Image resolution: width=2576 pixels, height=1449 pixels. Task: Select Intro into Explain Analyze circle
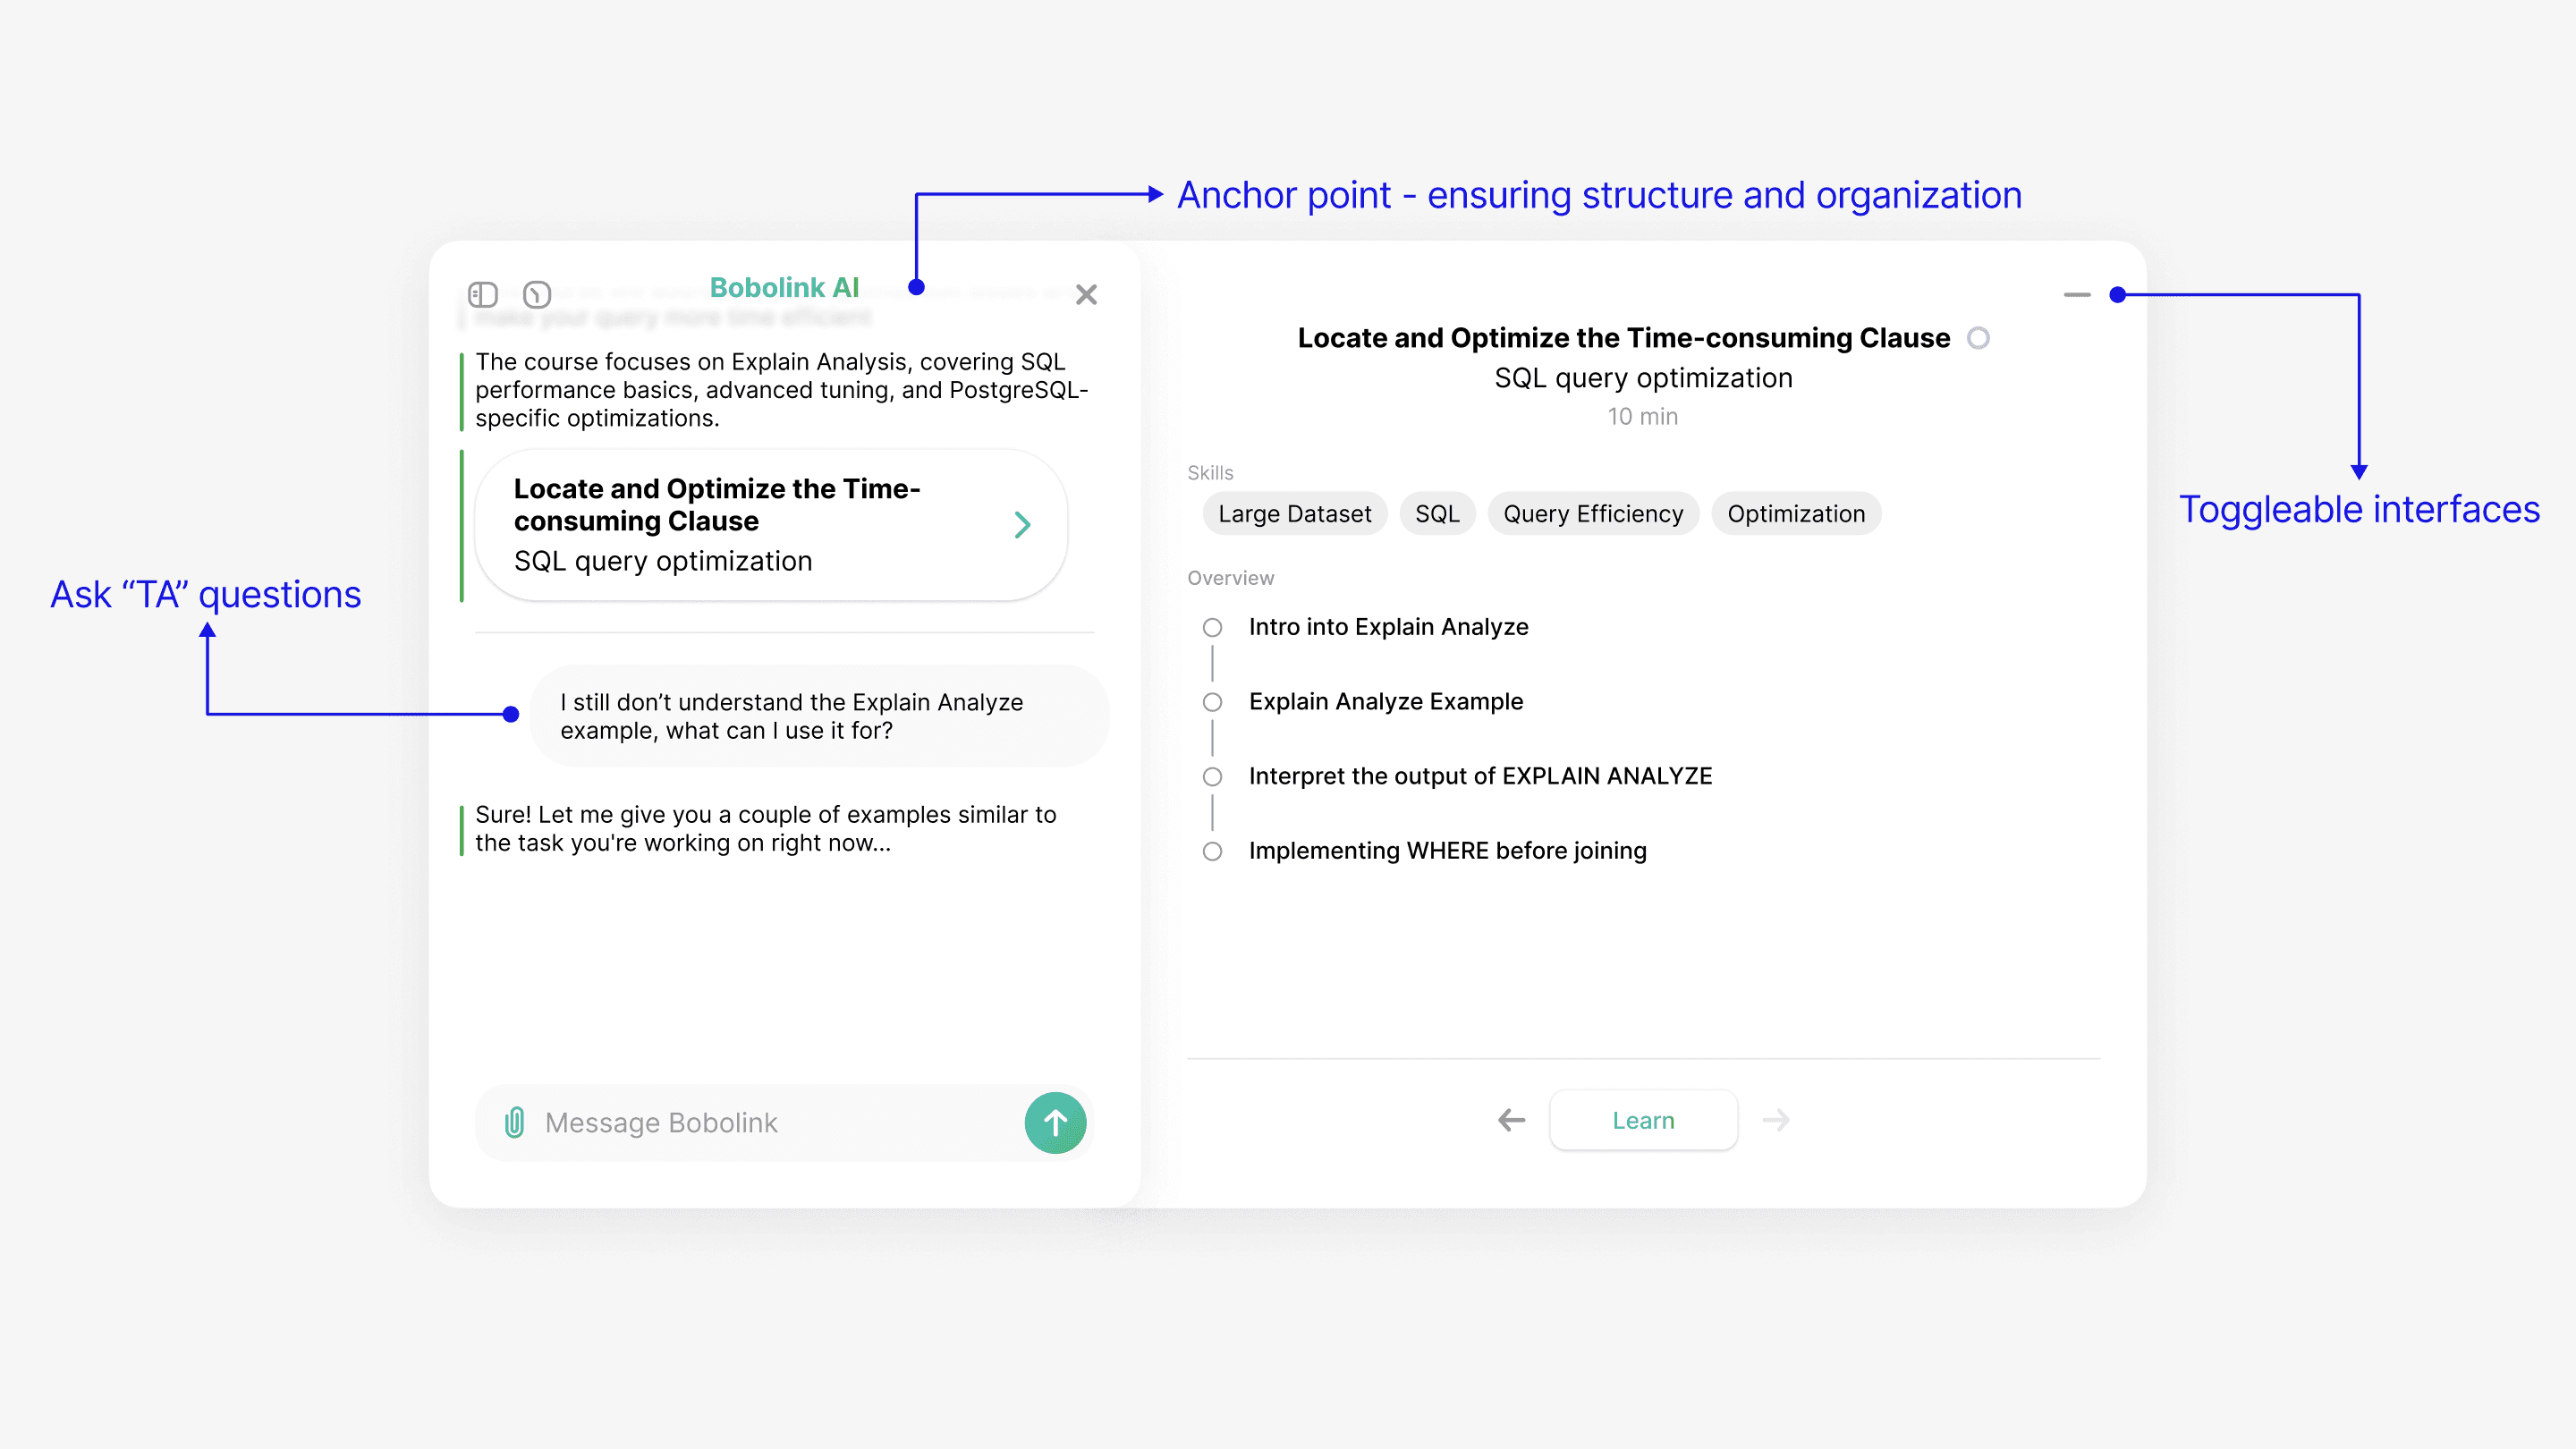click(x=1212, y=628)
